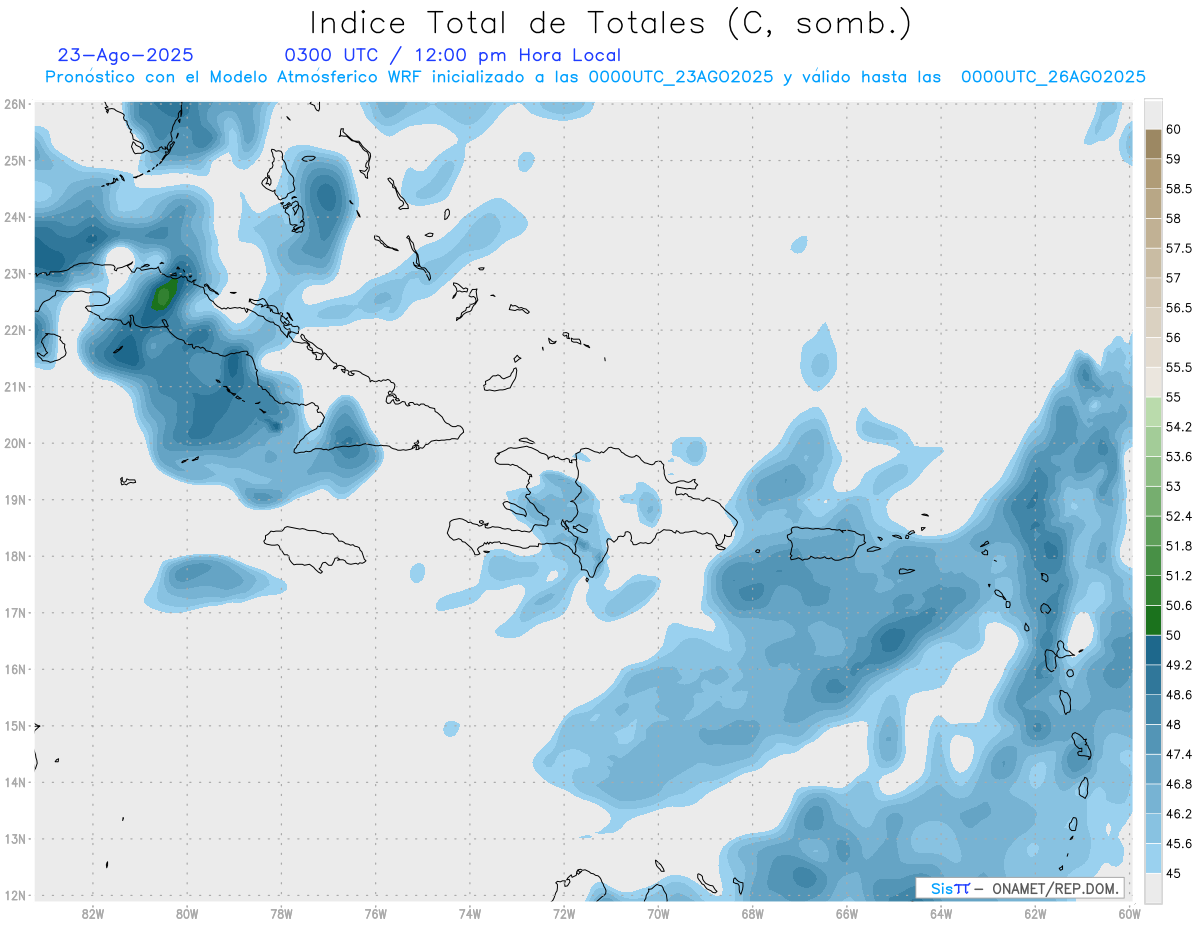Click the light green colorbar segment between 54.2 and 55

tap(1153, 412)
